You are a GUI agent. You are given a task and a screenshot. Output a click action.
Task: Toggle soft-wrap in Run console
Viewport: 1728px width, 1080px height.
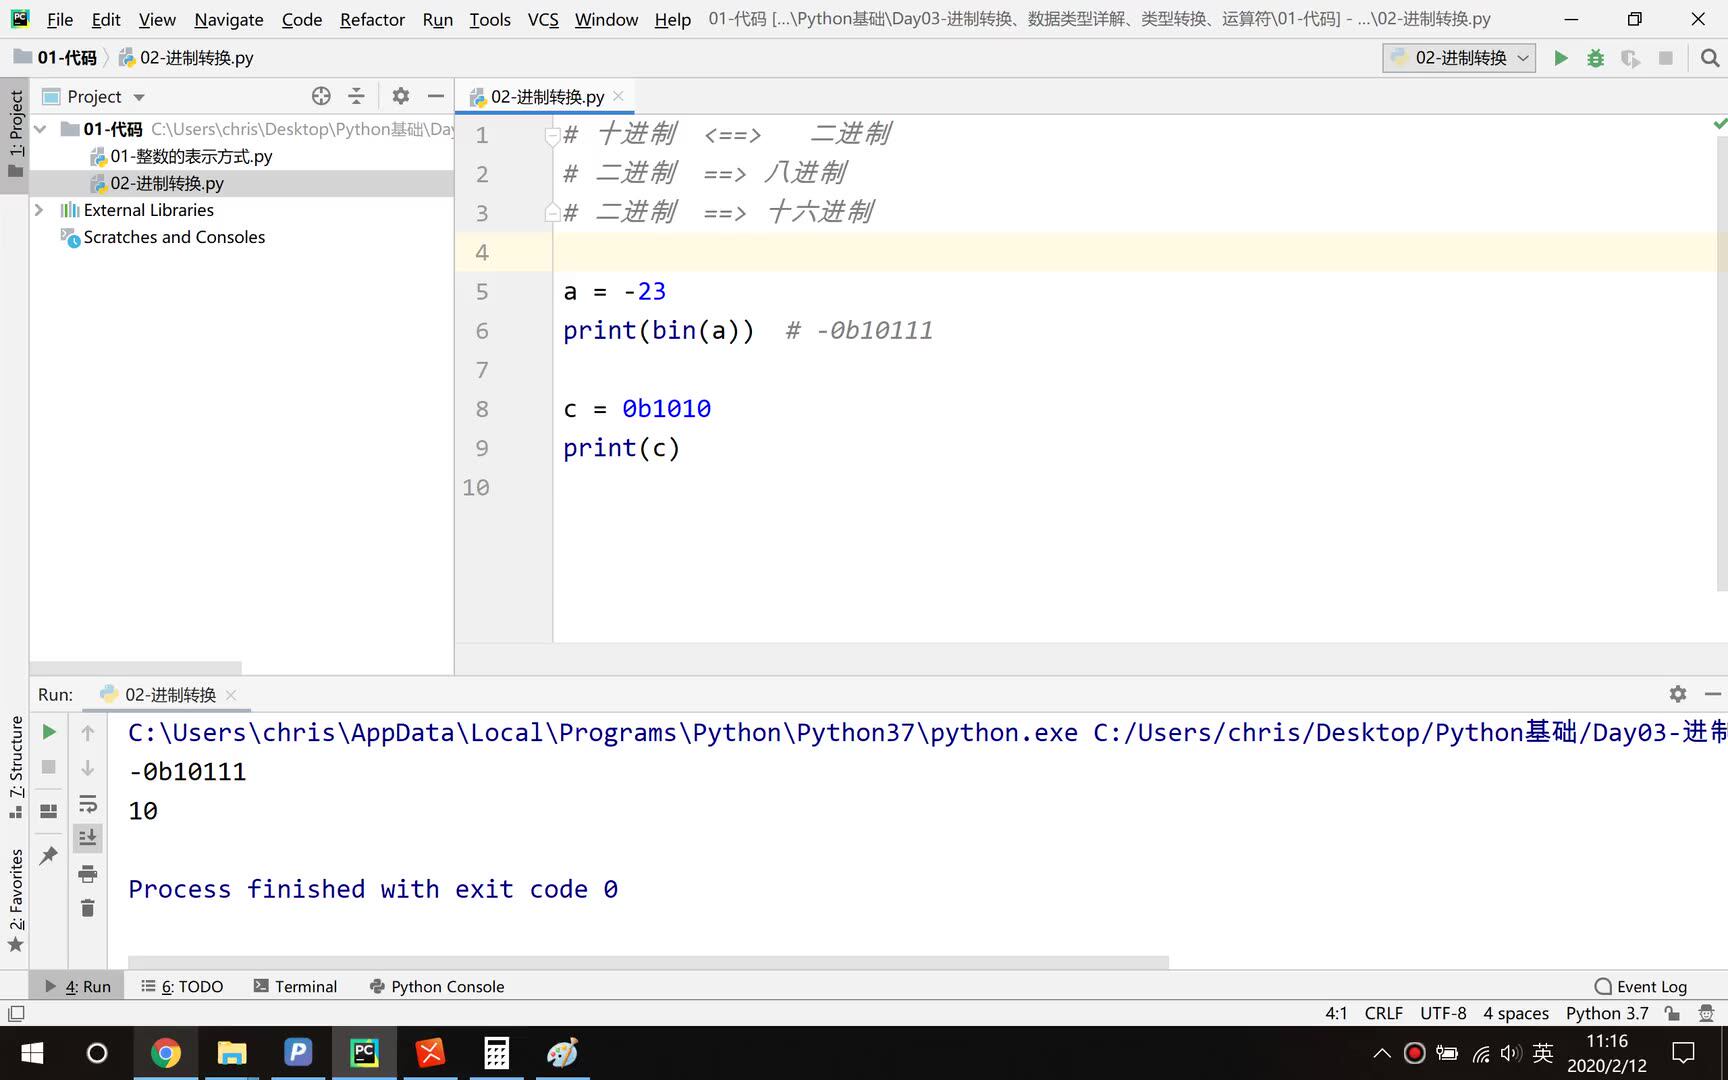88,804
